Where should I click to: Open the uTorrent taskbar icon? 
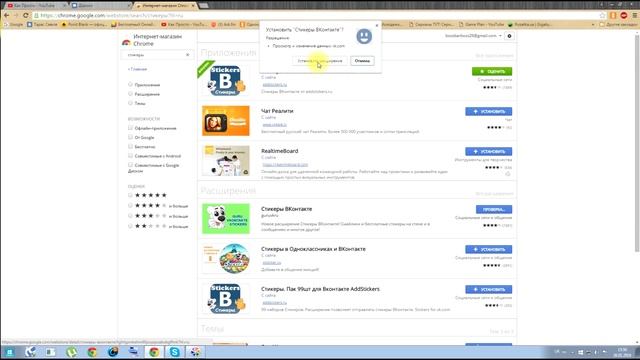click(71, 352)
